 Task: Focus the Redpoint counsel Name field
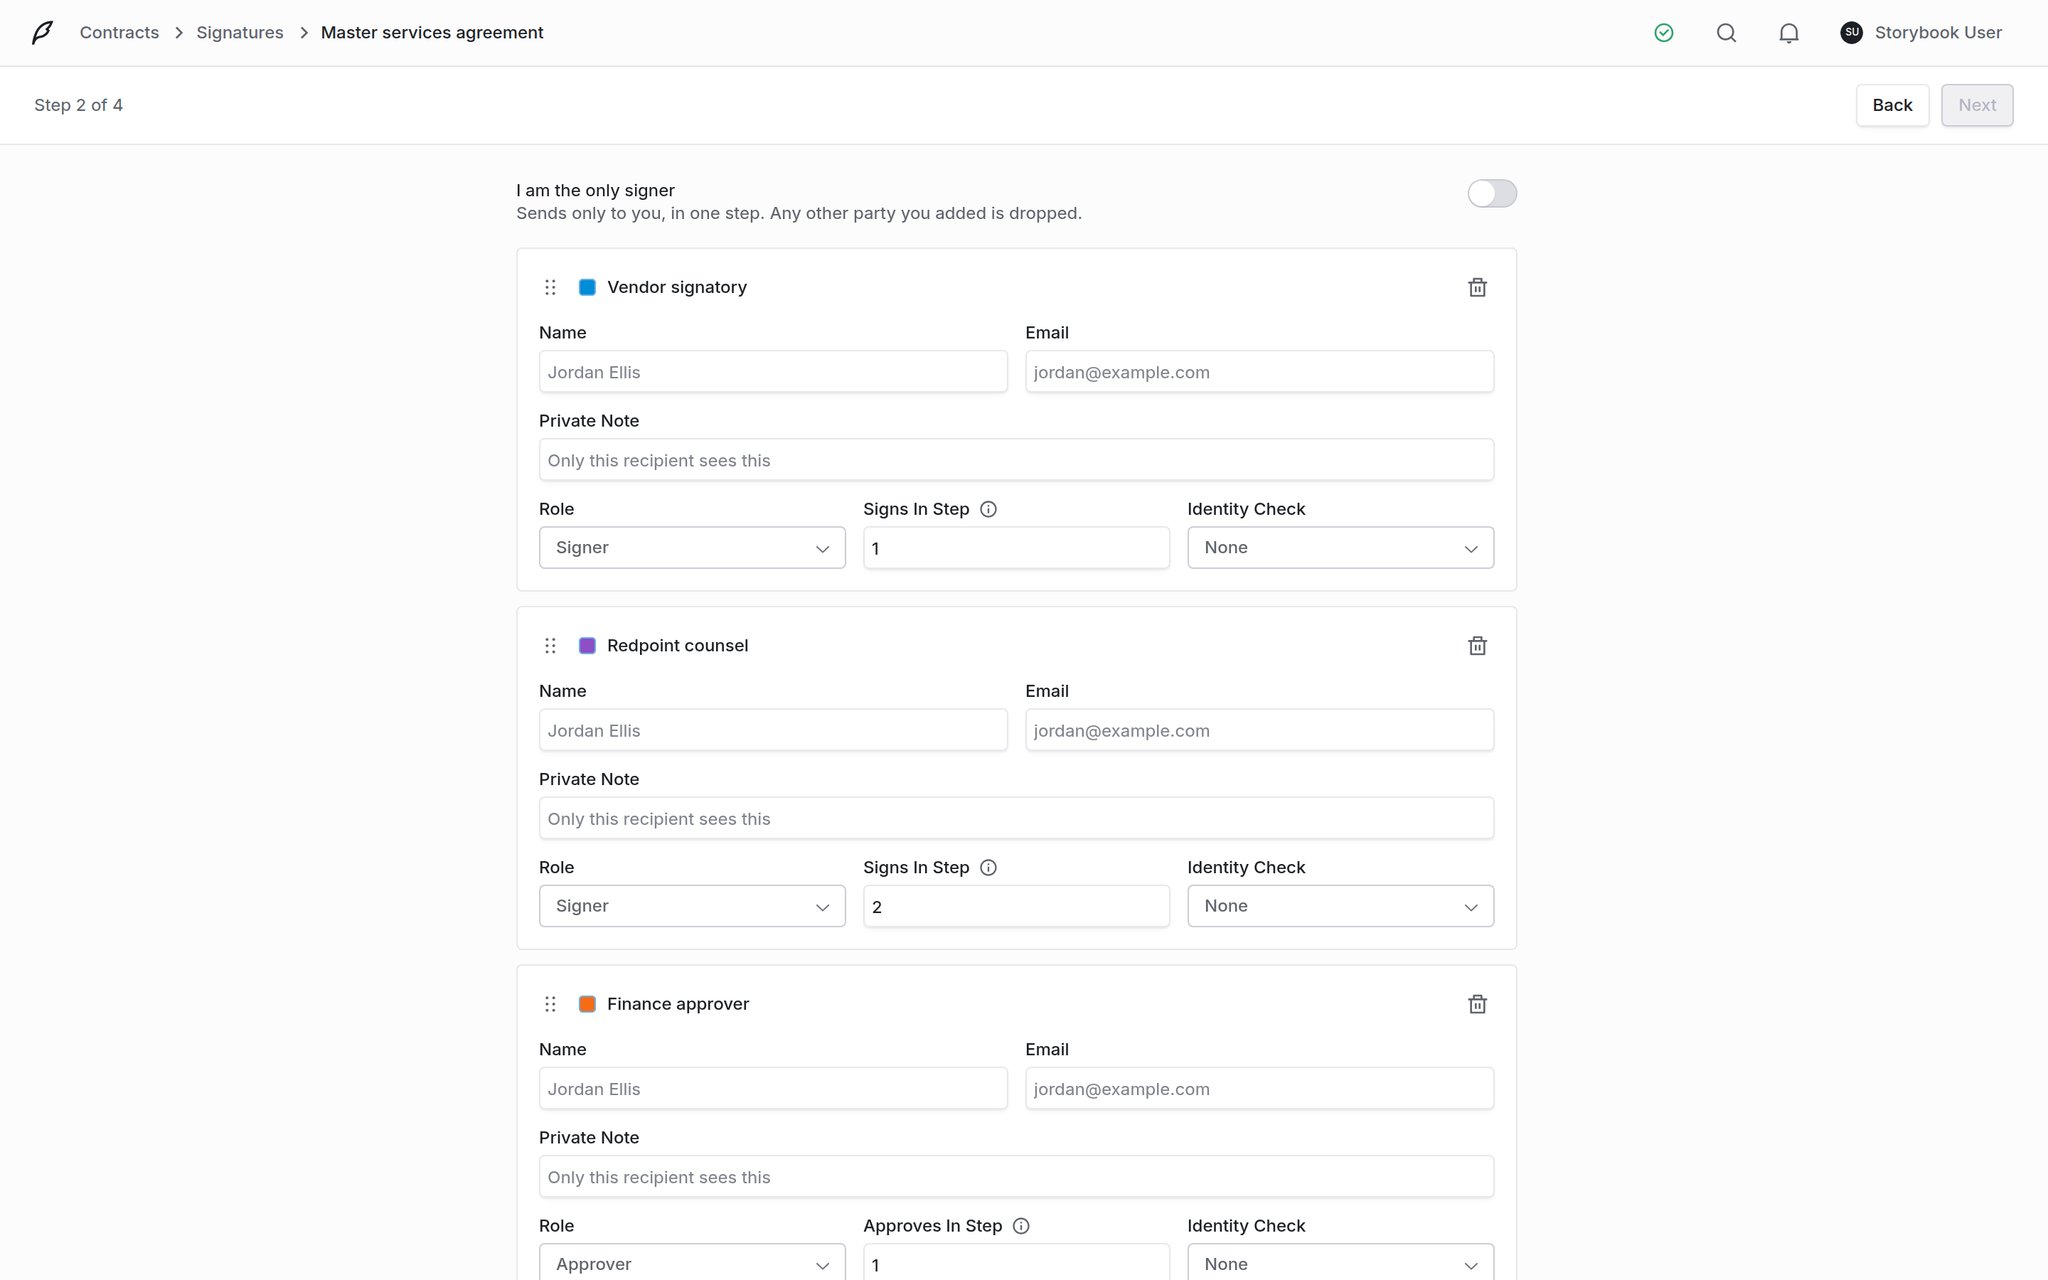[x=773, y=730]
